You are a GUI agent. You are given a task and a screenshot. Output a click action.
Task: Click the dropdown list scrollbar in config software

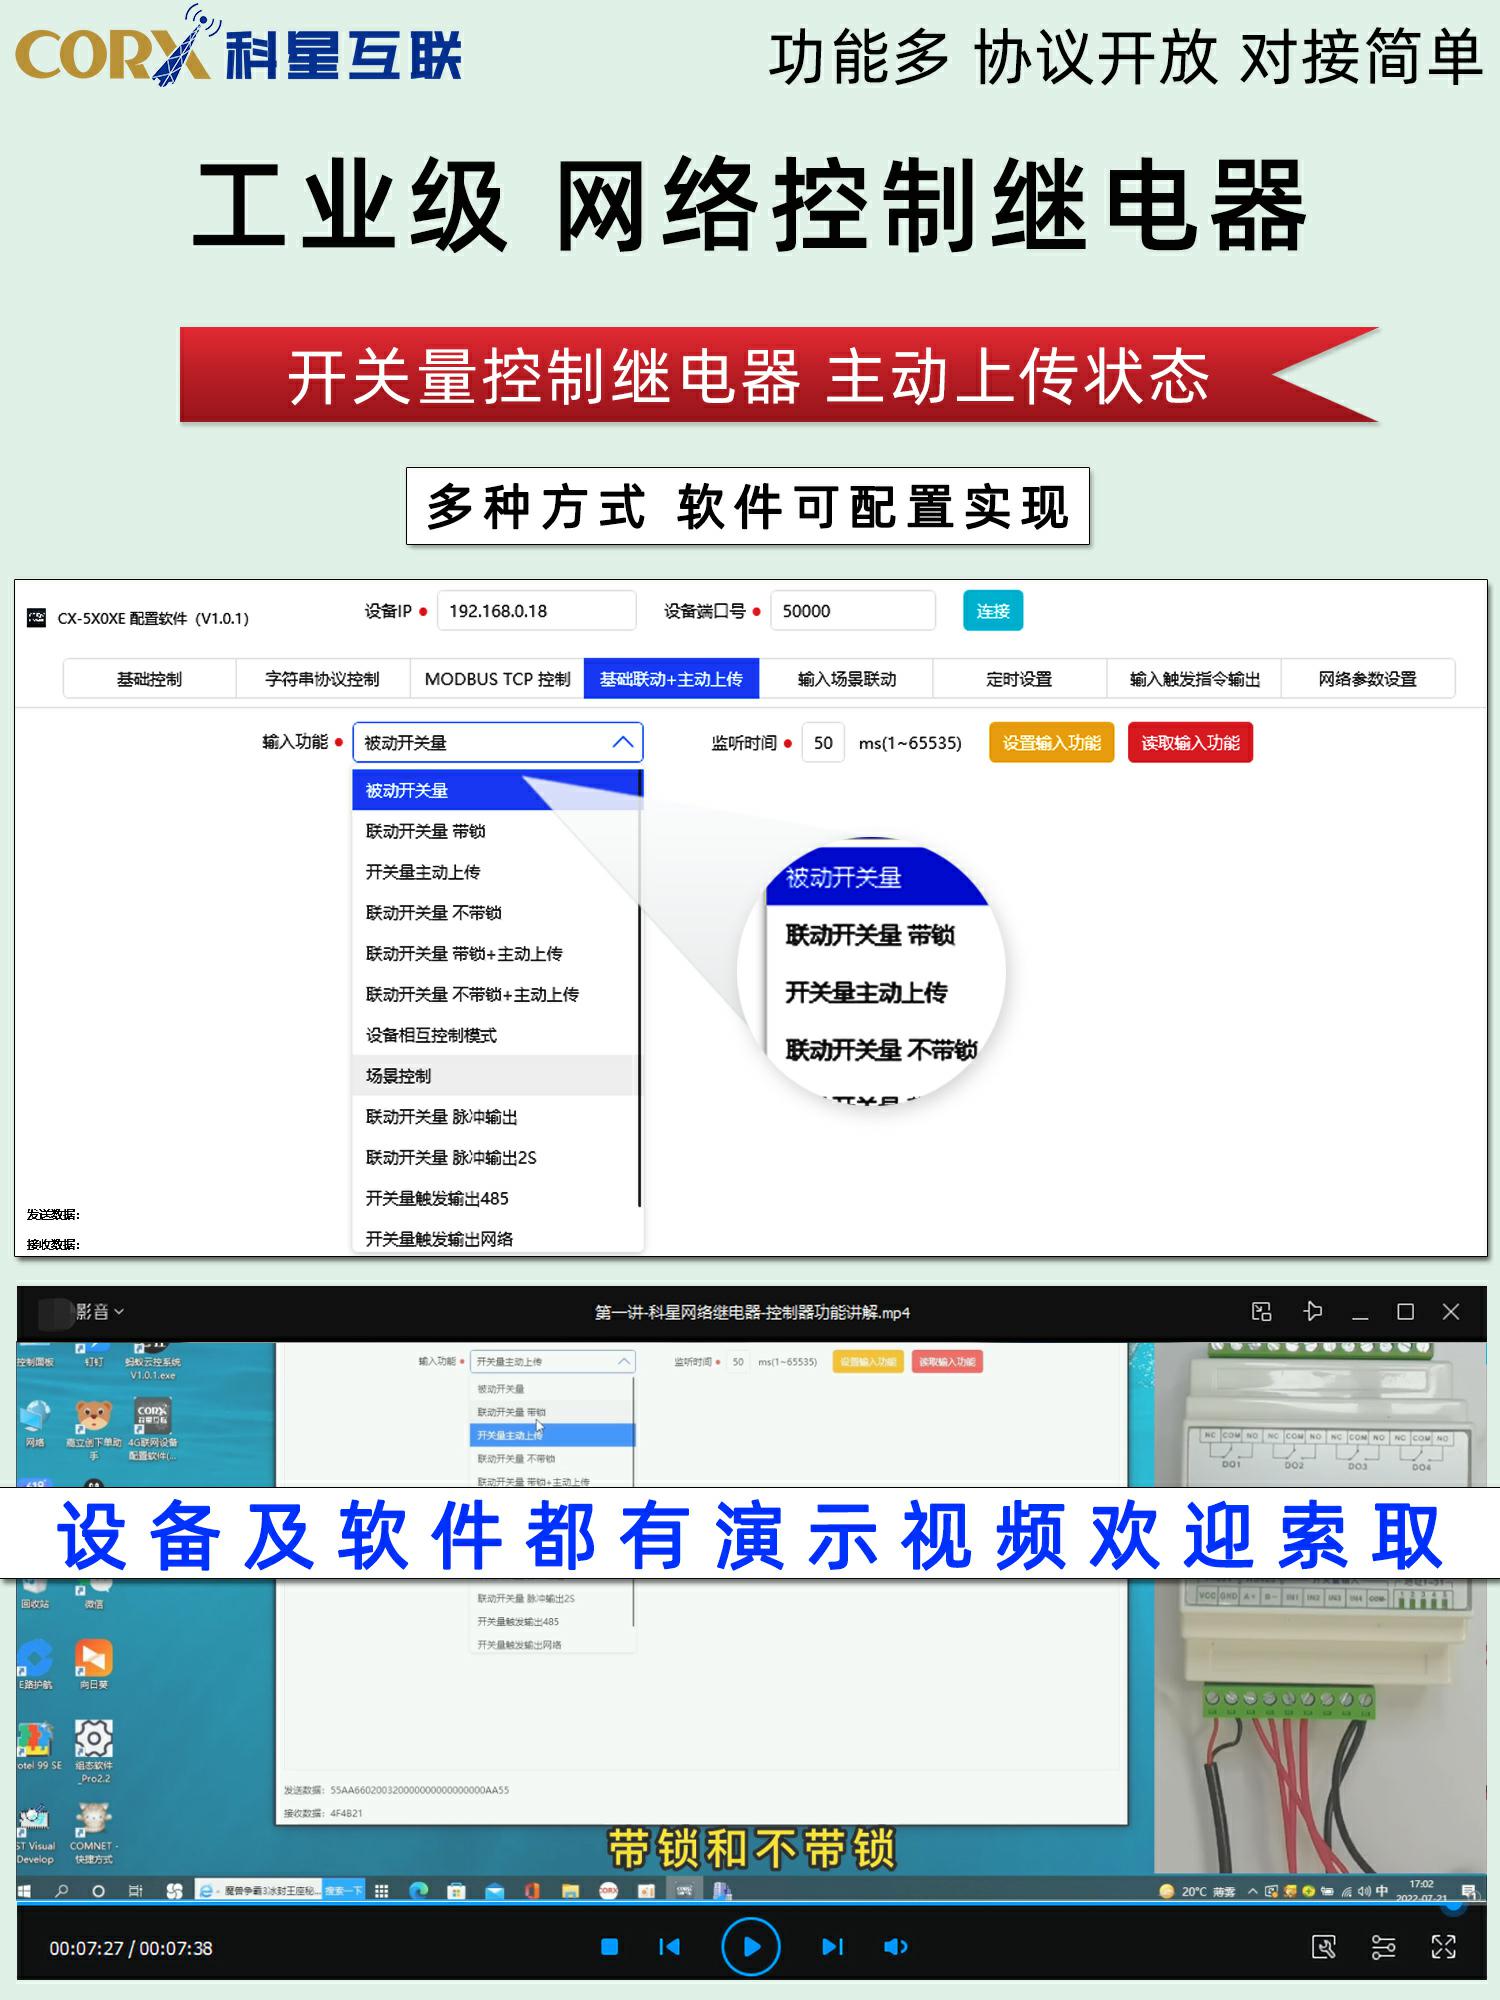pos(639,987)
